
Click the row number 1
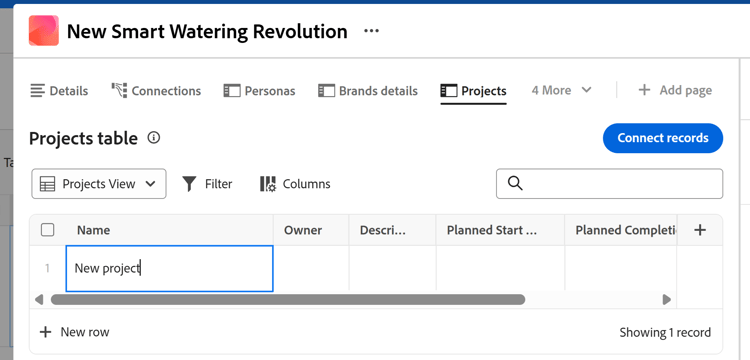pos(47,269)
